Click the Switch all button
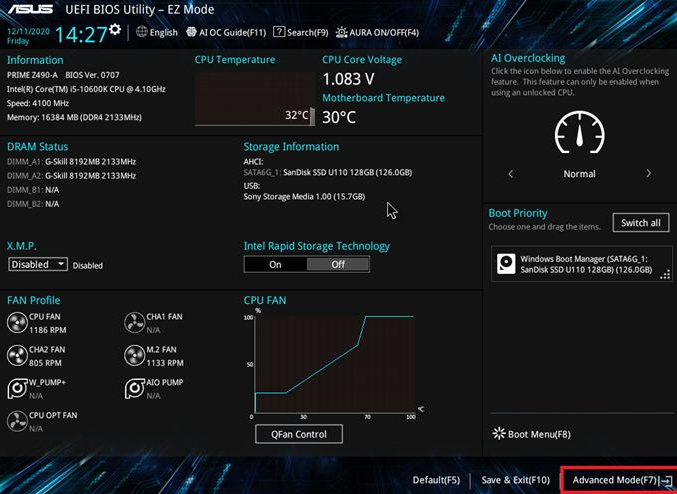Screen dimensions: 677x494 tap(641, 223)
